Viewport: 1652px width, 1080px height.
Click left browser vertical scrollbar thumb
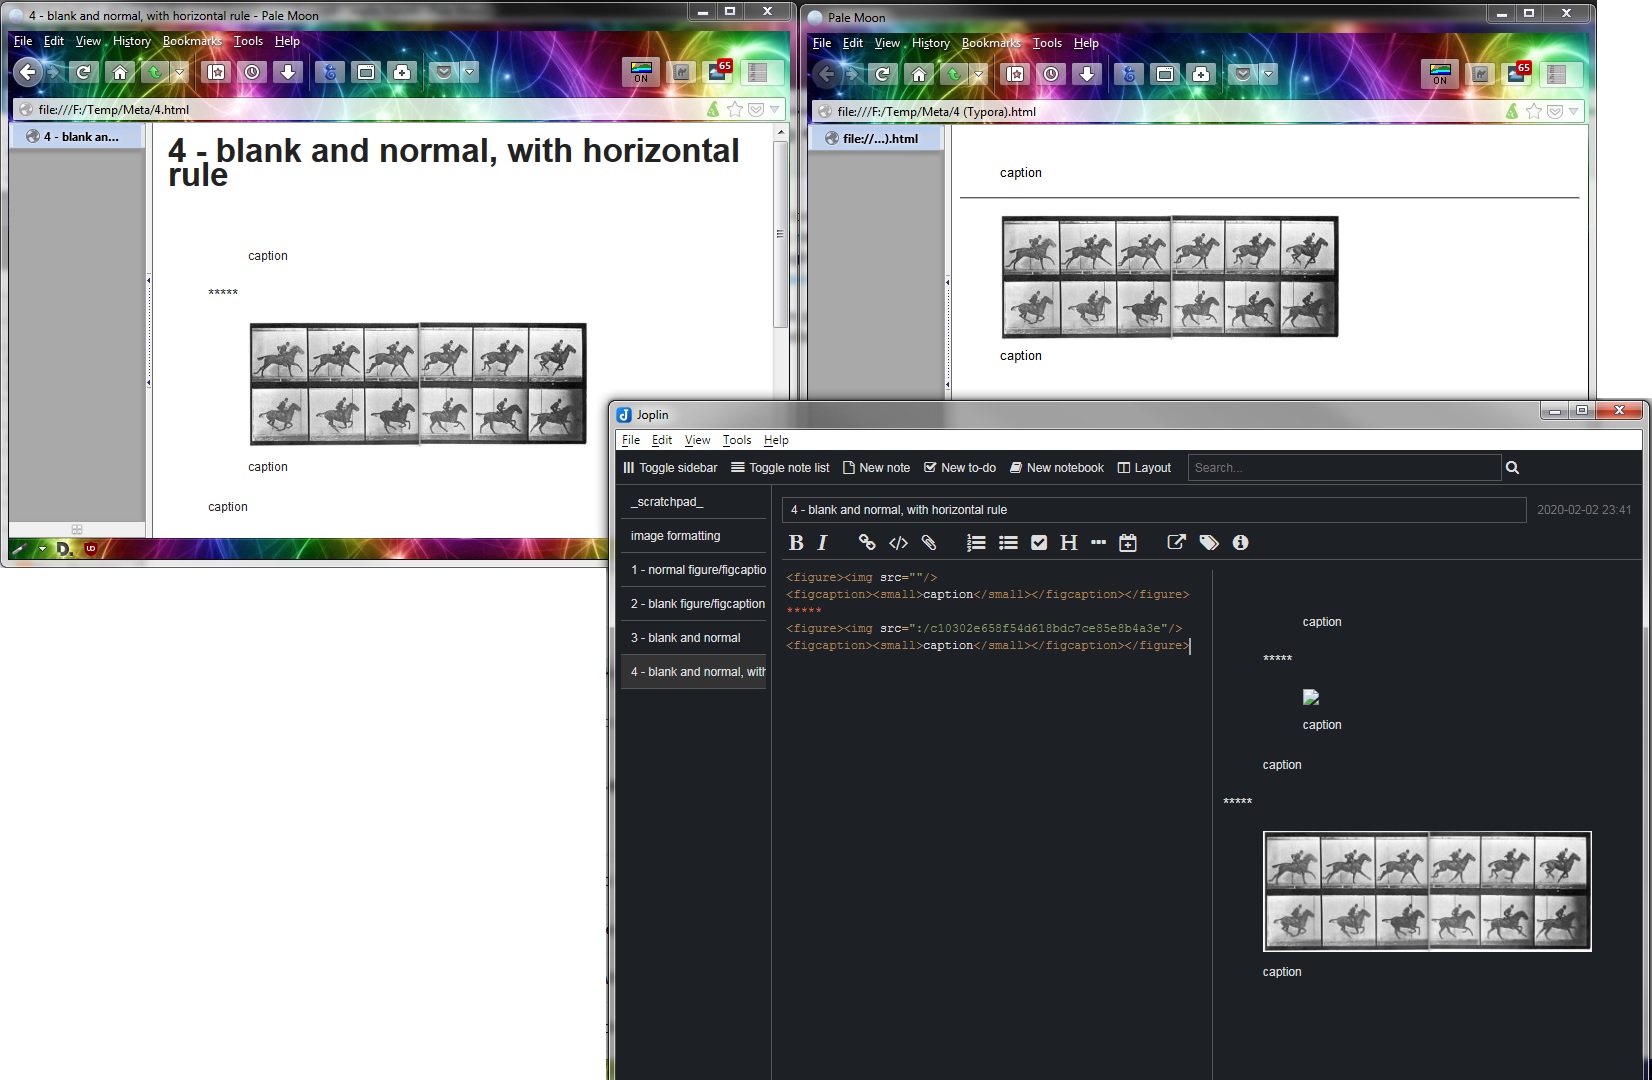click(780, 234)
